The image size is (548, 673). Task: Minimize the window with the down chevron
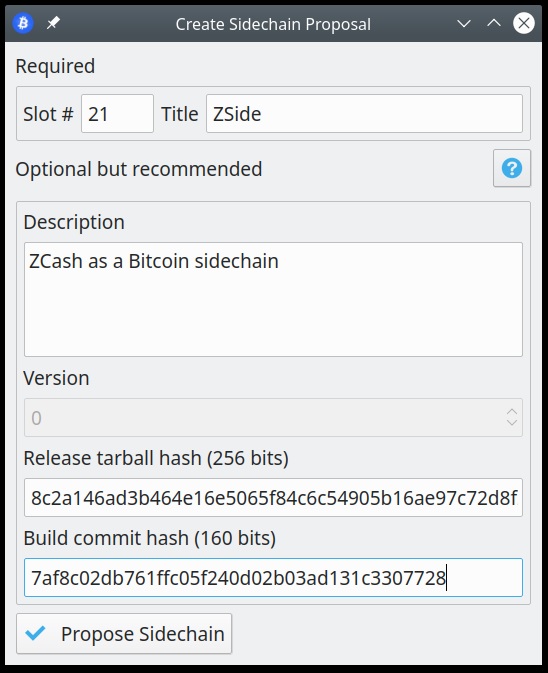point(464,23)
